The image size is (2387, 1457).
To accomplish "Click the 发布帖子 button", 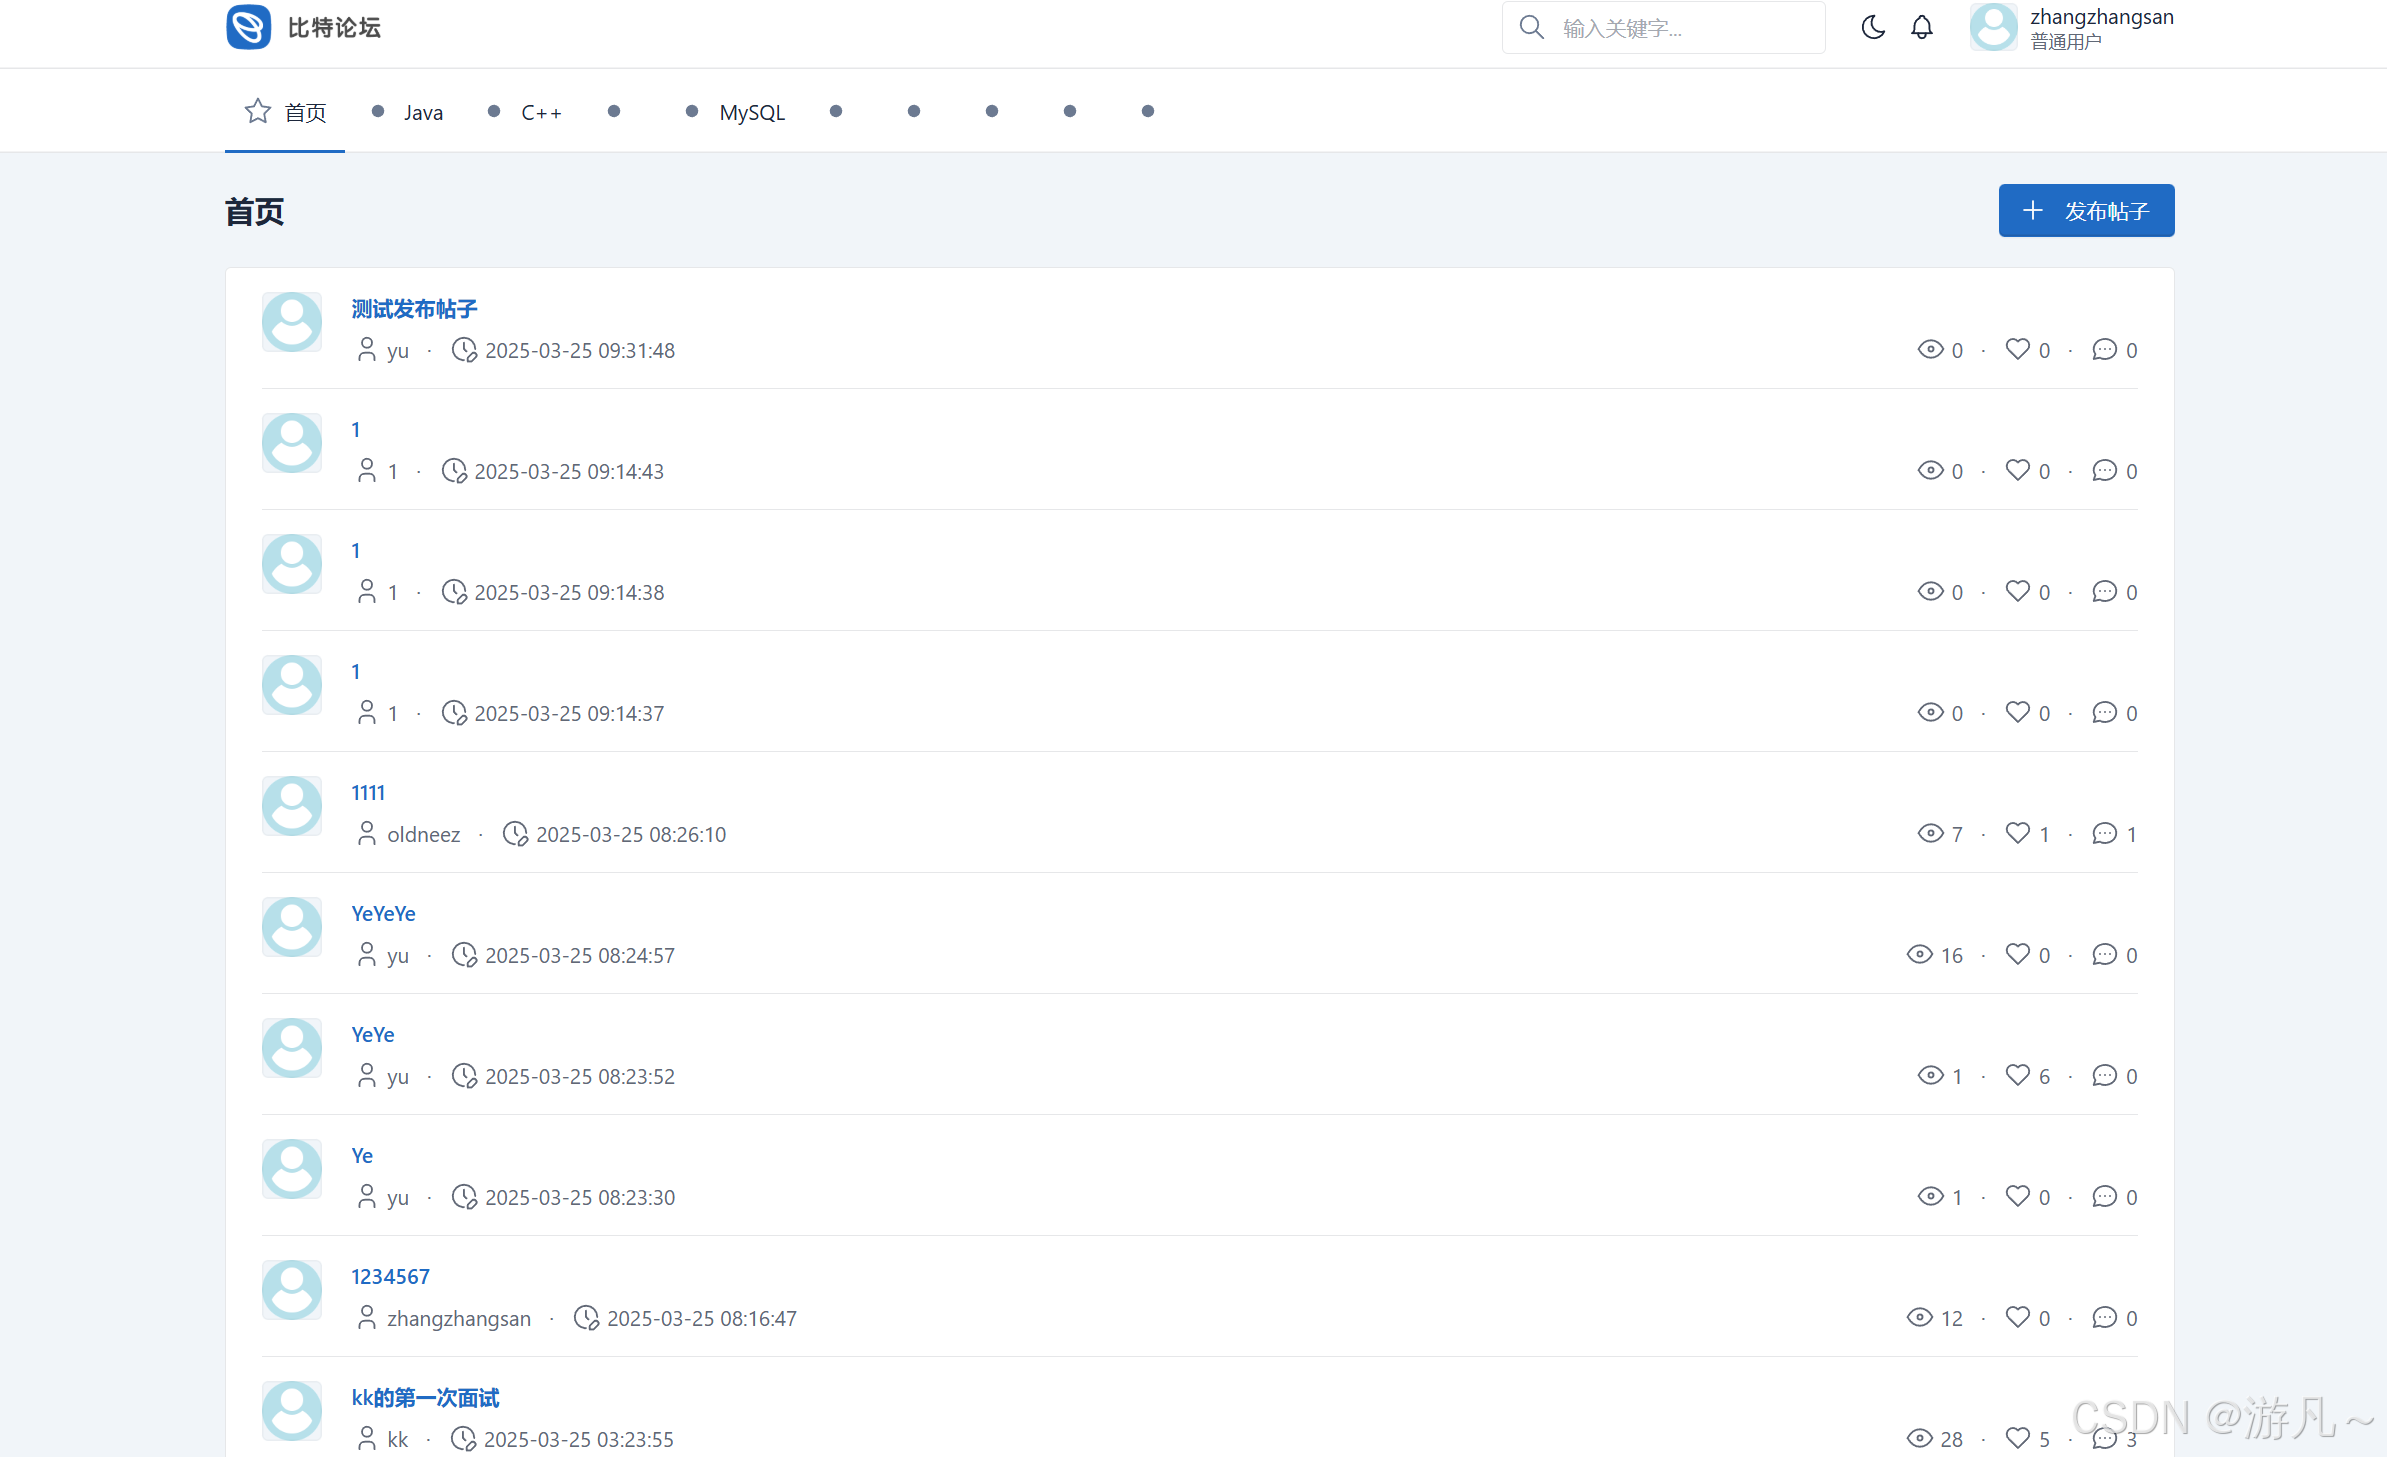I will [2085, 211].
